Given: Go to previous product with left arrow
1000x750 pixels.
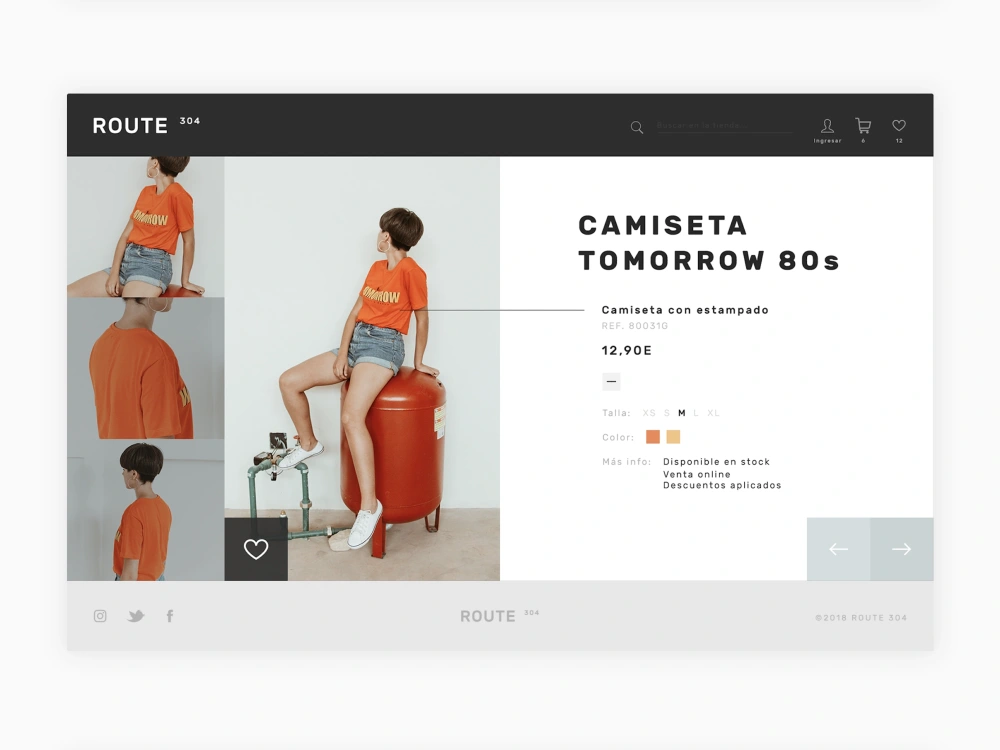Looking at the screenshot, I should 839,549.
